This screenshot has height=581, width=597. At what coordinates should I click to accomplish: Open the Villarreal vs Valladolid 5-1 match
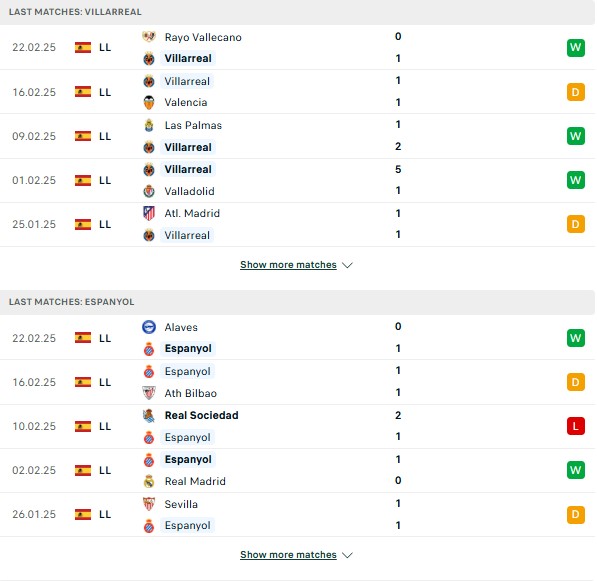pyautogui.click(x=298, y=180)
